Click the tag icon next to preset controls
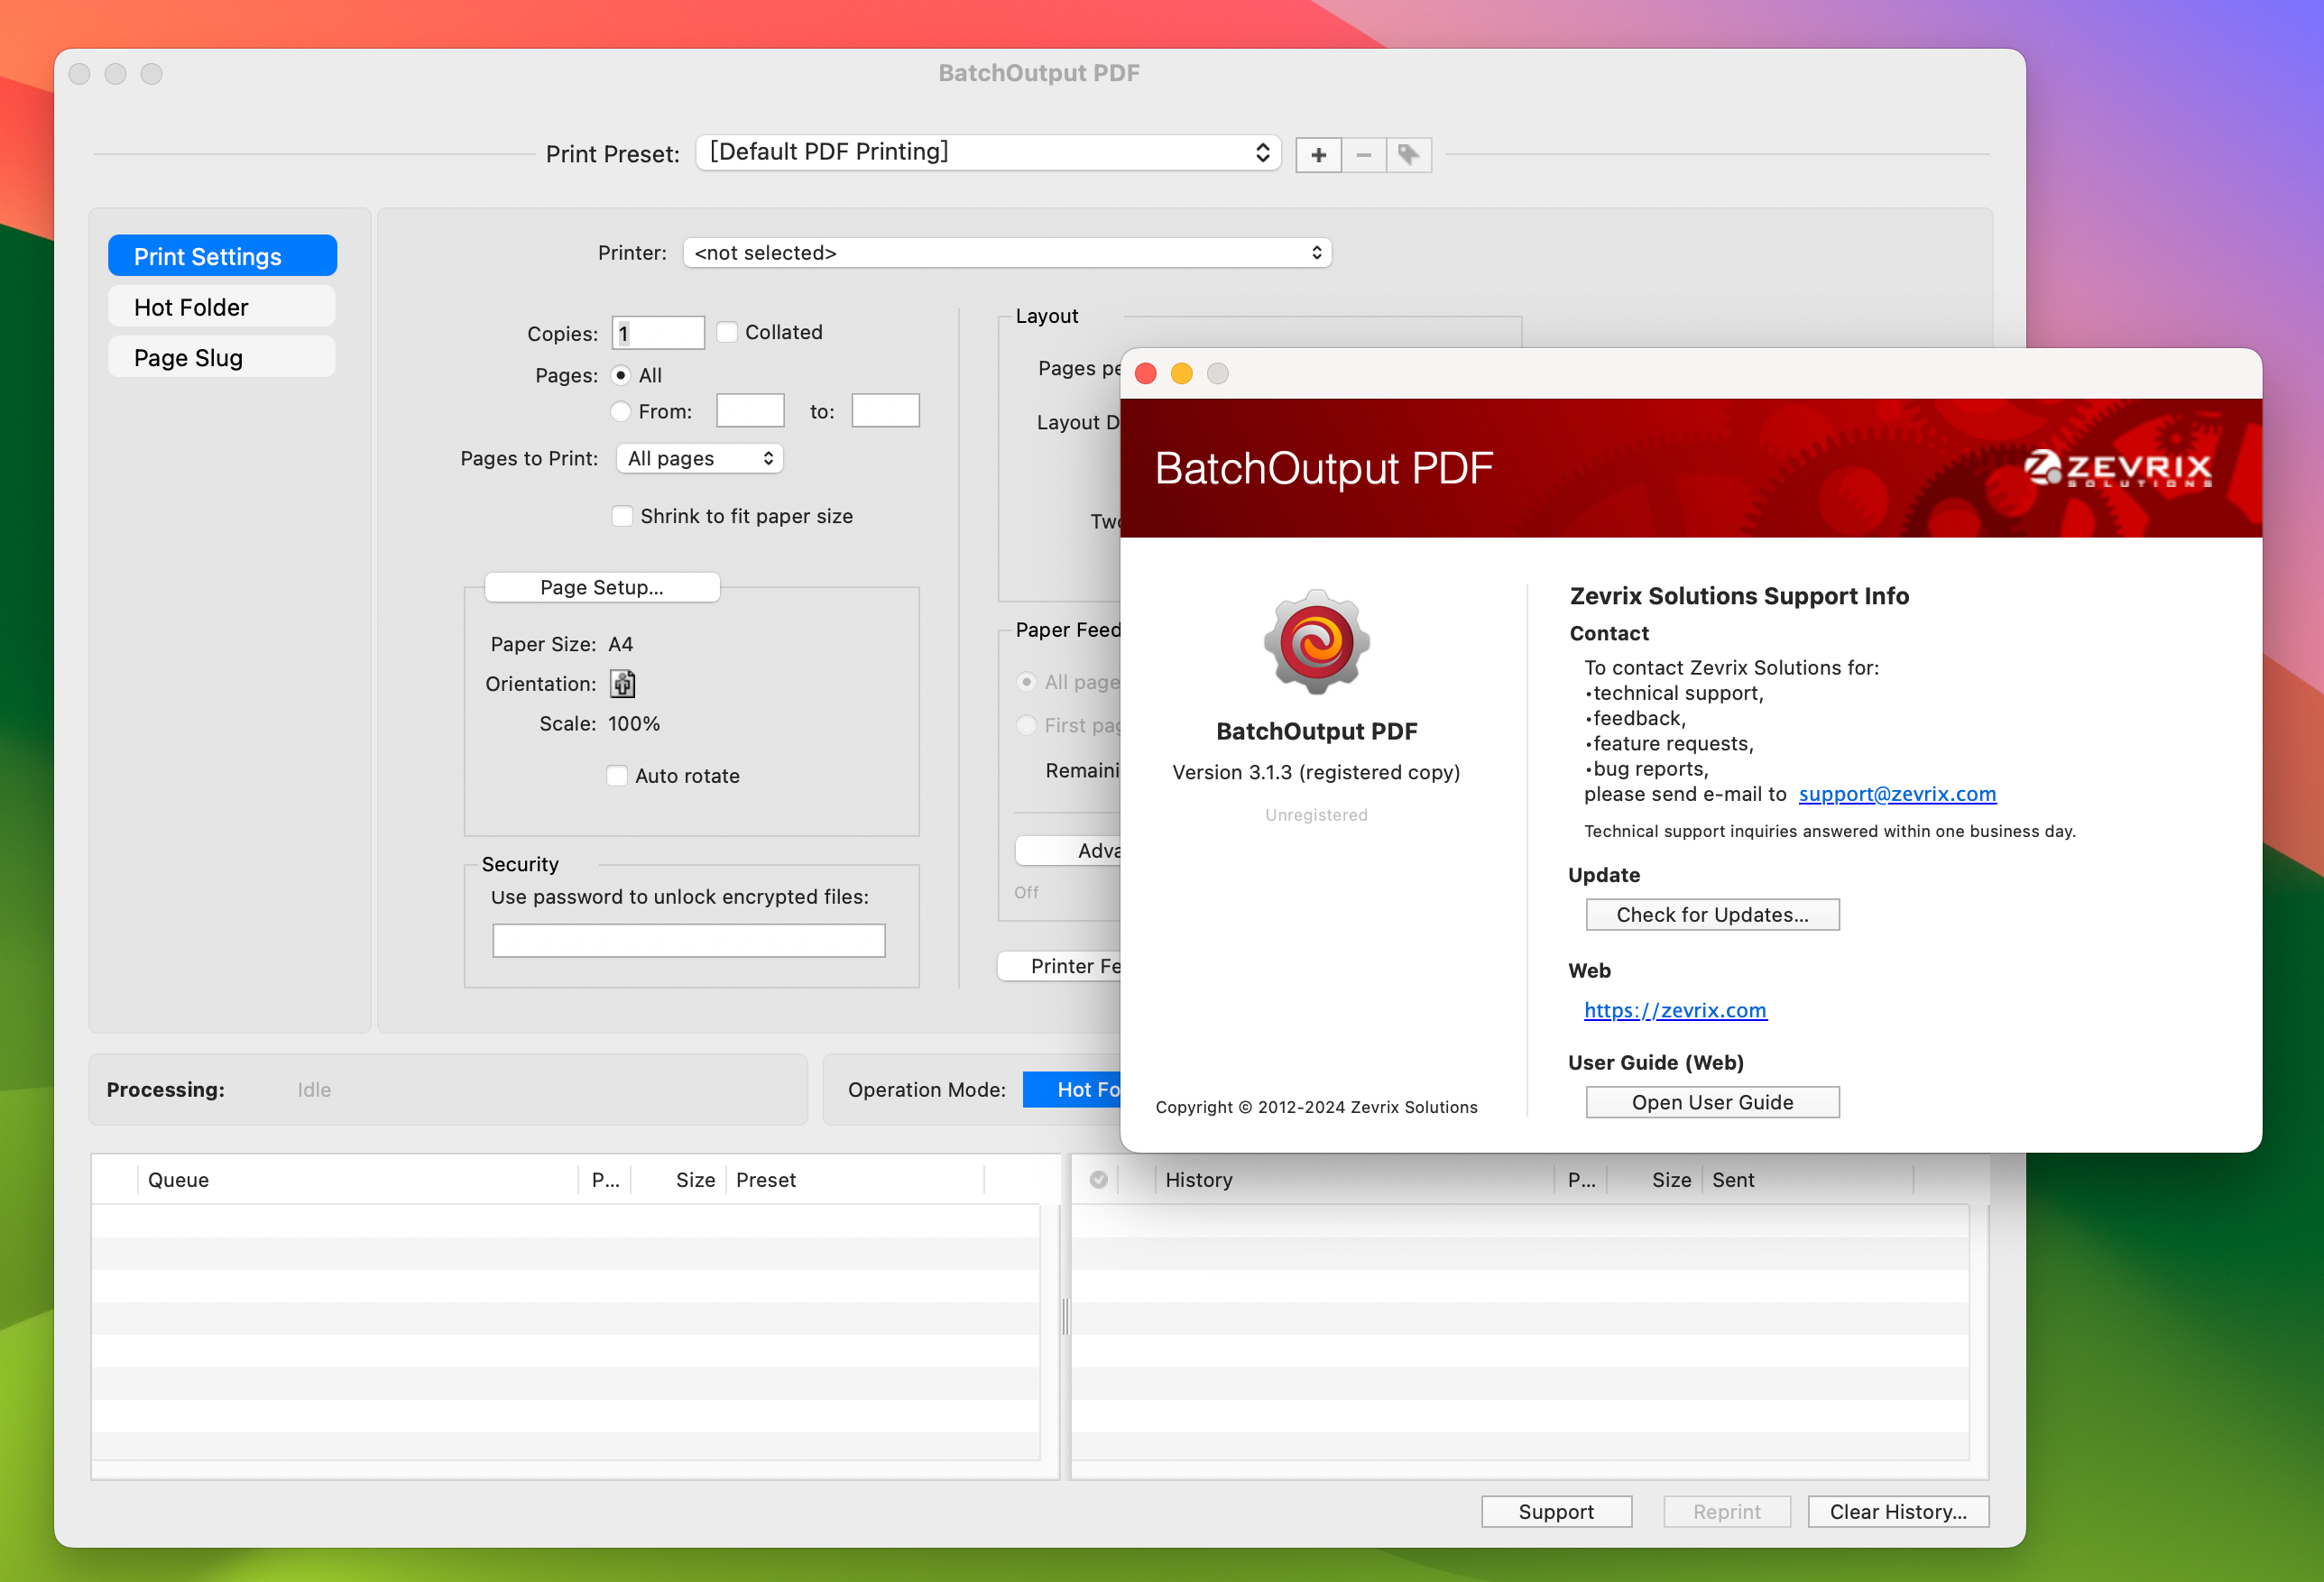 tap(1408, 154)
